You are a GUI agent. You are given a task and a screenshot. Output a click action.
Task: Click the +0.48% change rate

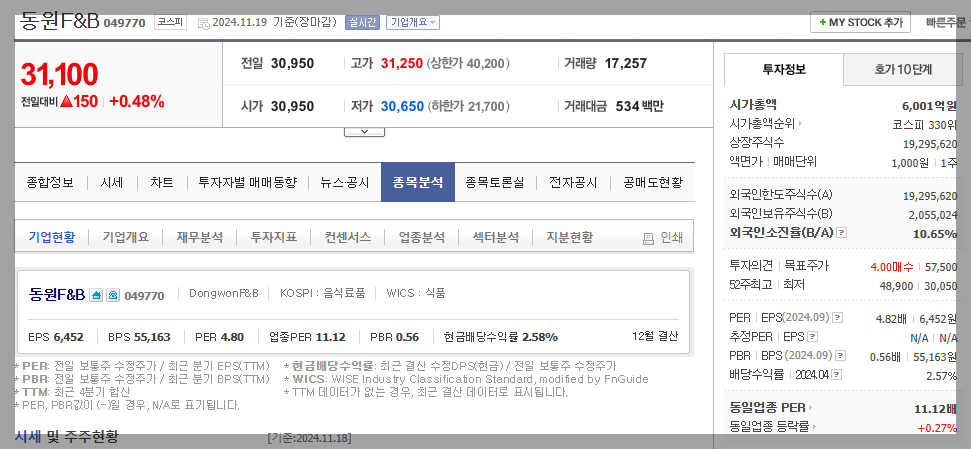coord(137,102)
